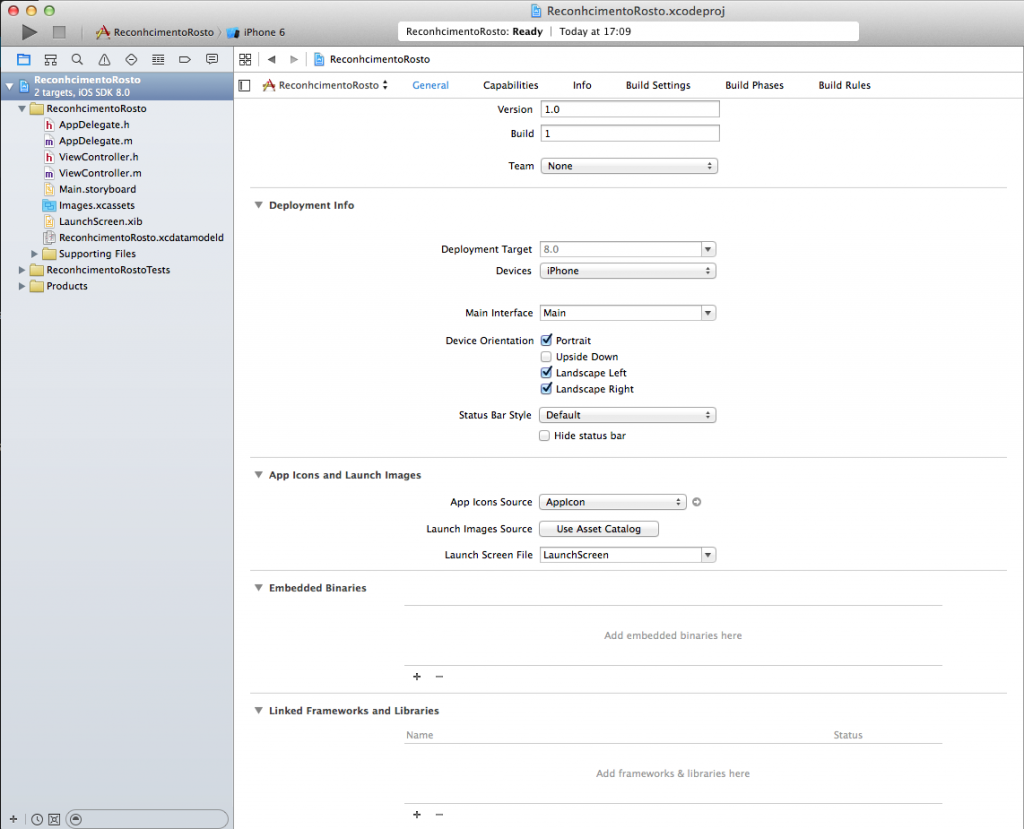Go back with the left arrow
The width and height of the screenshot is (1024, 829).
tap(271, 59)
